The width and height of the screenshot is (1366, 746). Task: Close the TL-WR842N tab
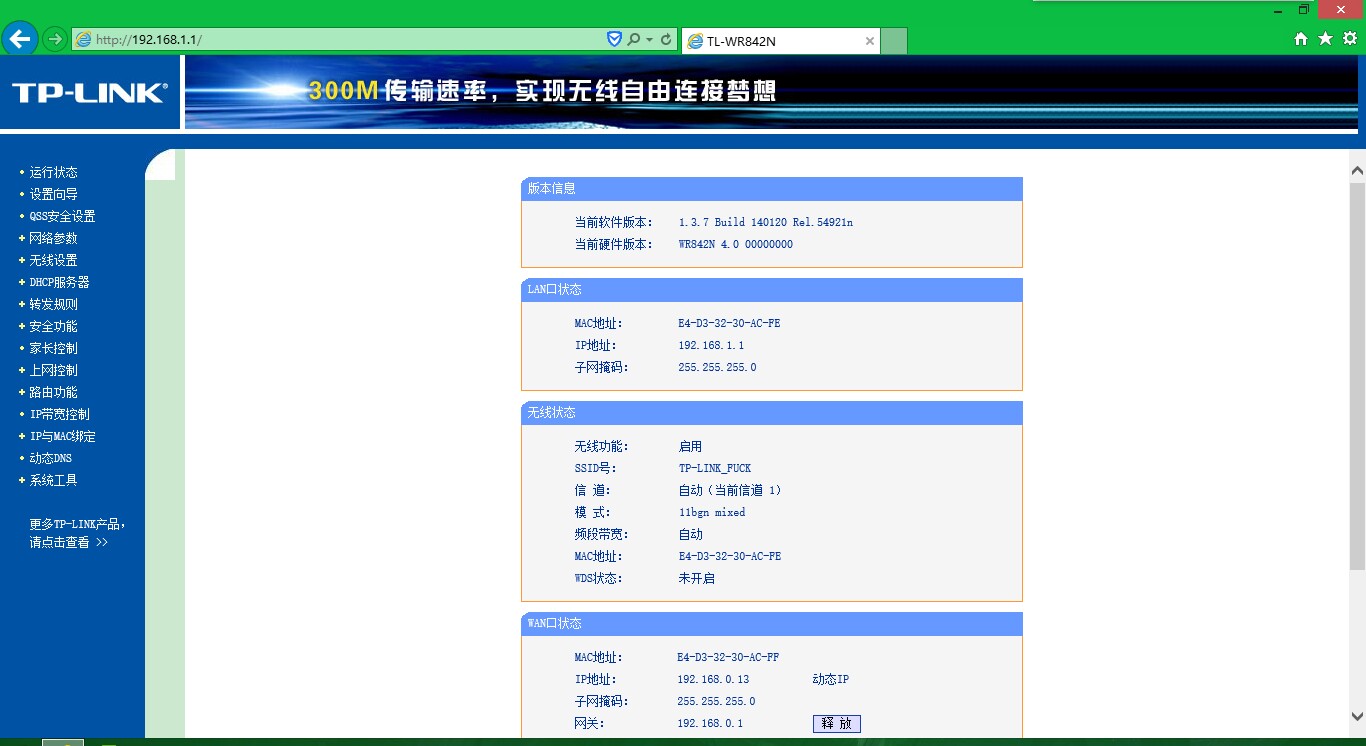[x=870, y=41]
